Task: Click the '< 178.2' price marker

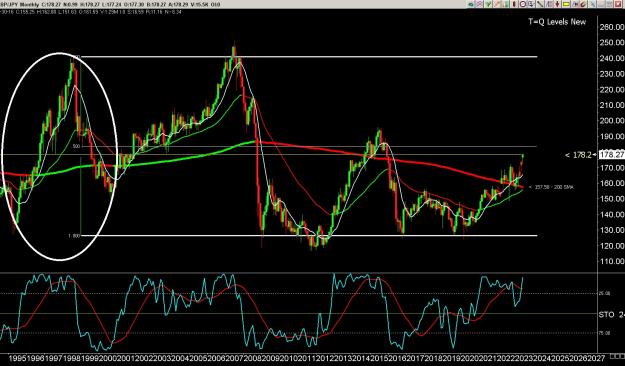Action: click(x=578, y=155)
